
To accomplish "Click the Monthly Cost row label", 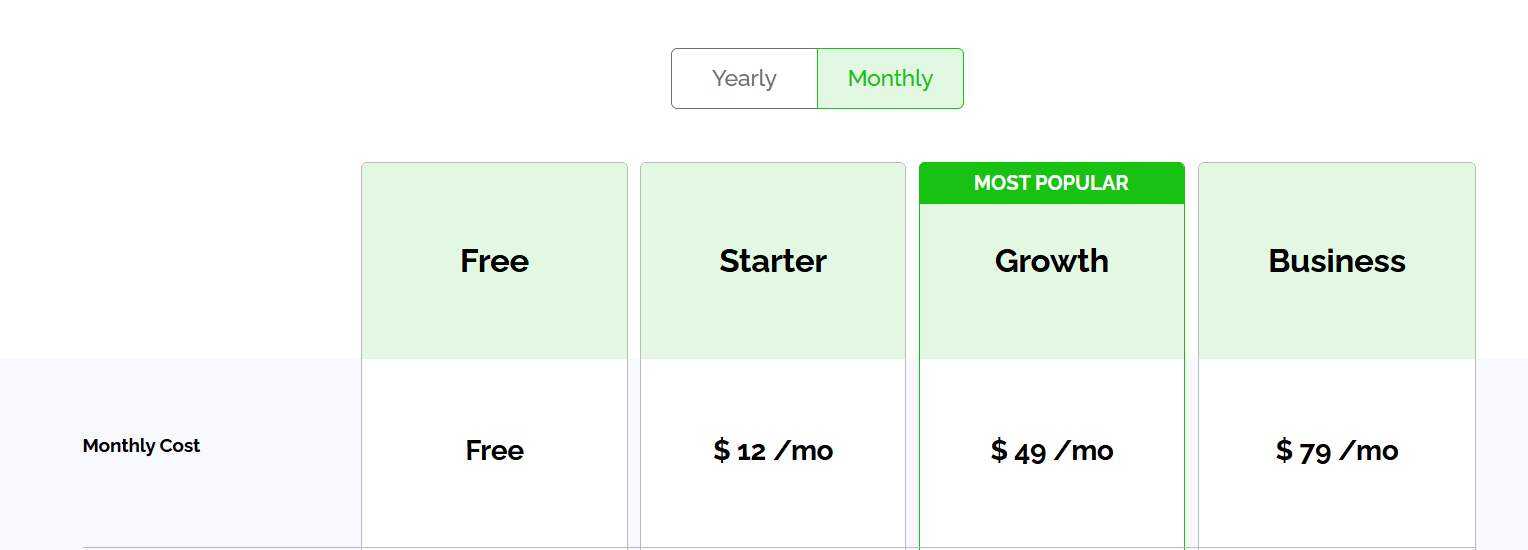I will [x=141, y=446].
